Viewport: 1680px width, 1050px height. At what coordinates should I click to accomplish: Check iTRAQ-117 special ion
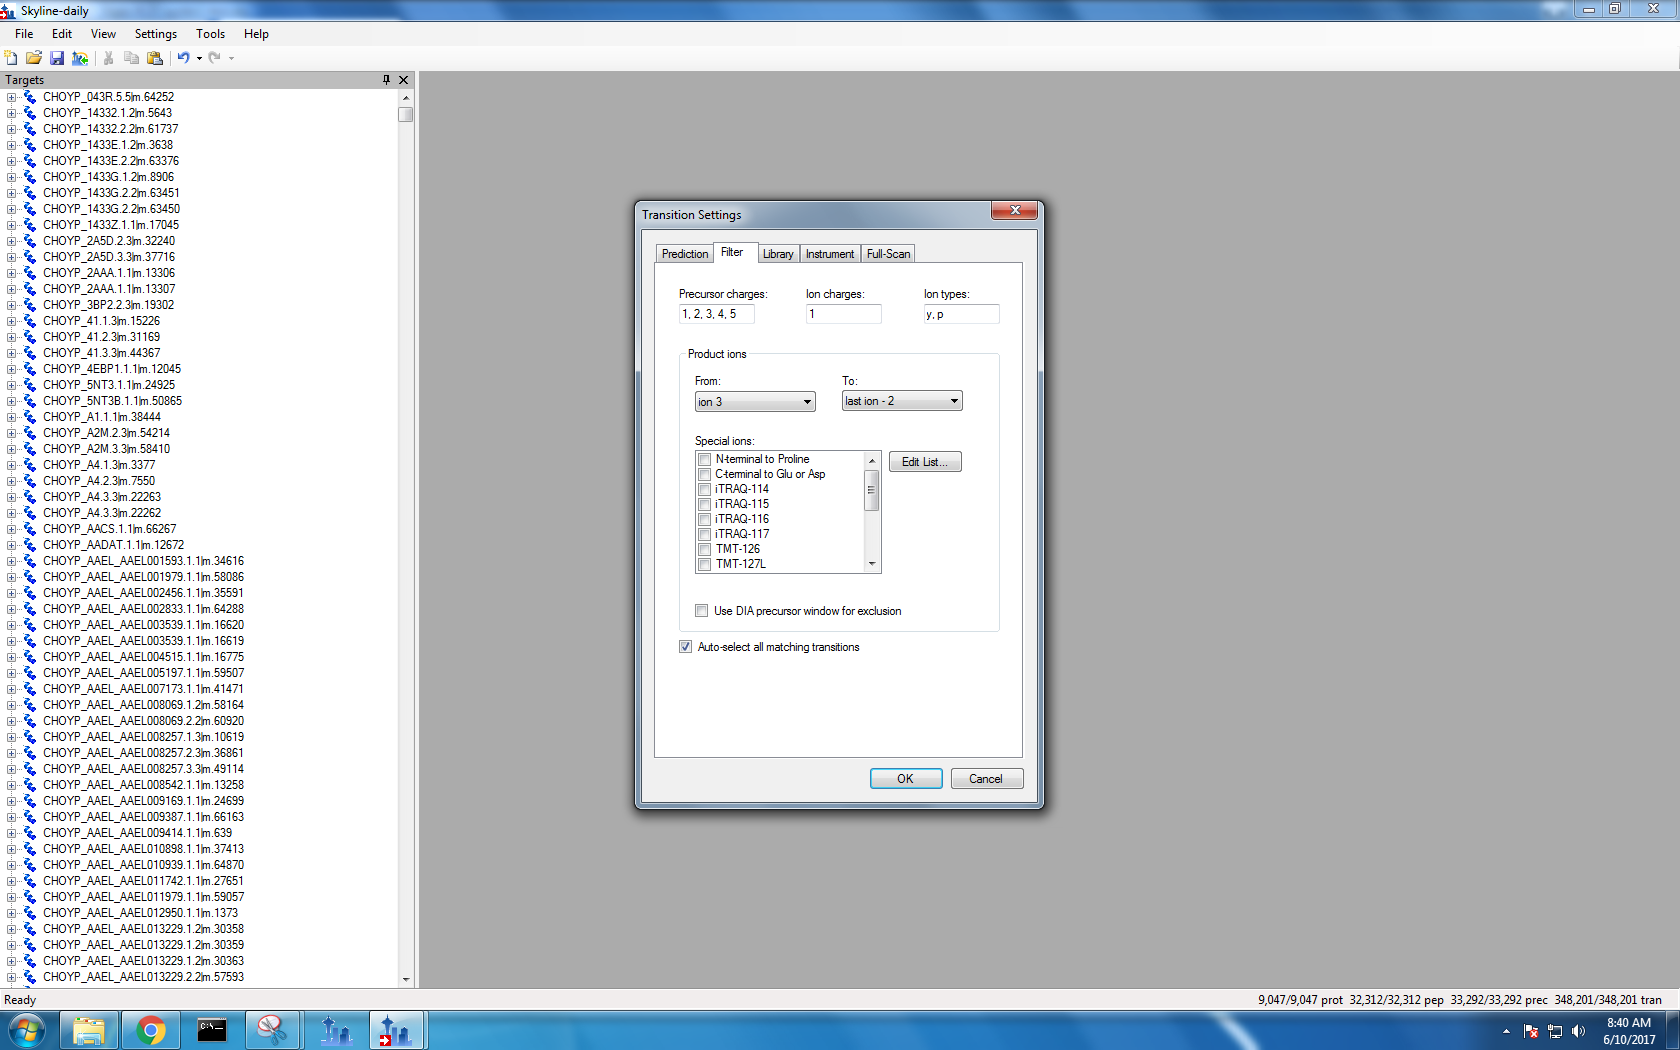[x=704, y=535]
